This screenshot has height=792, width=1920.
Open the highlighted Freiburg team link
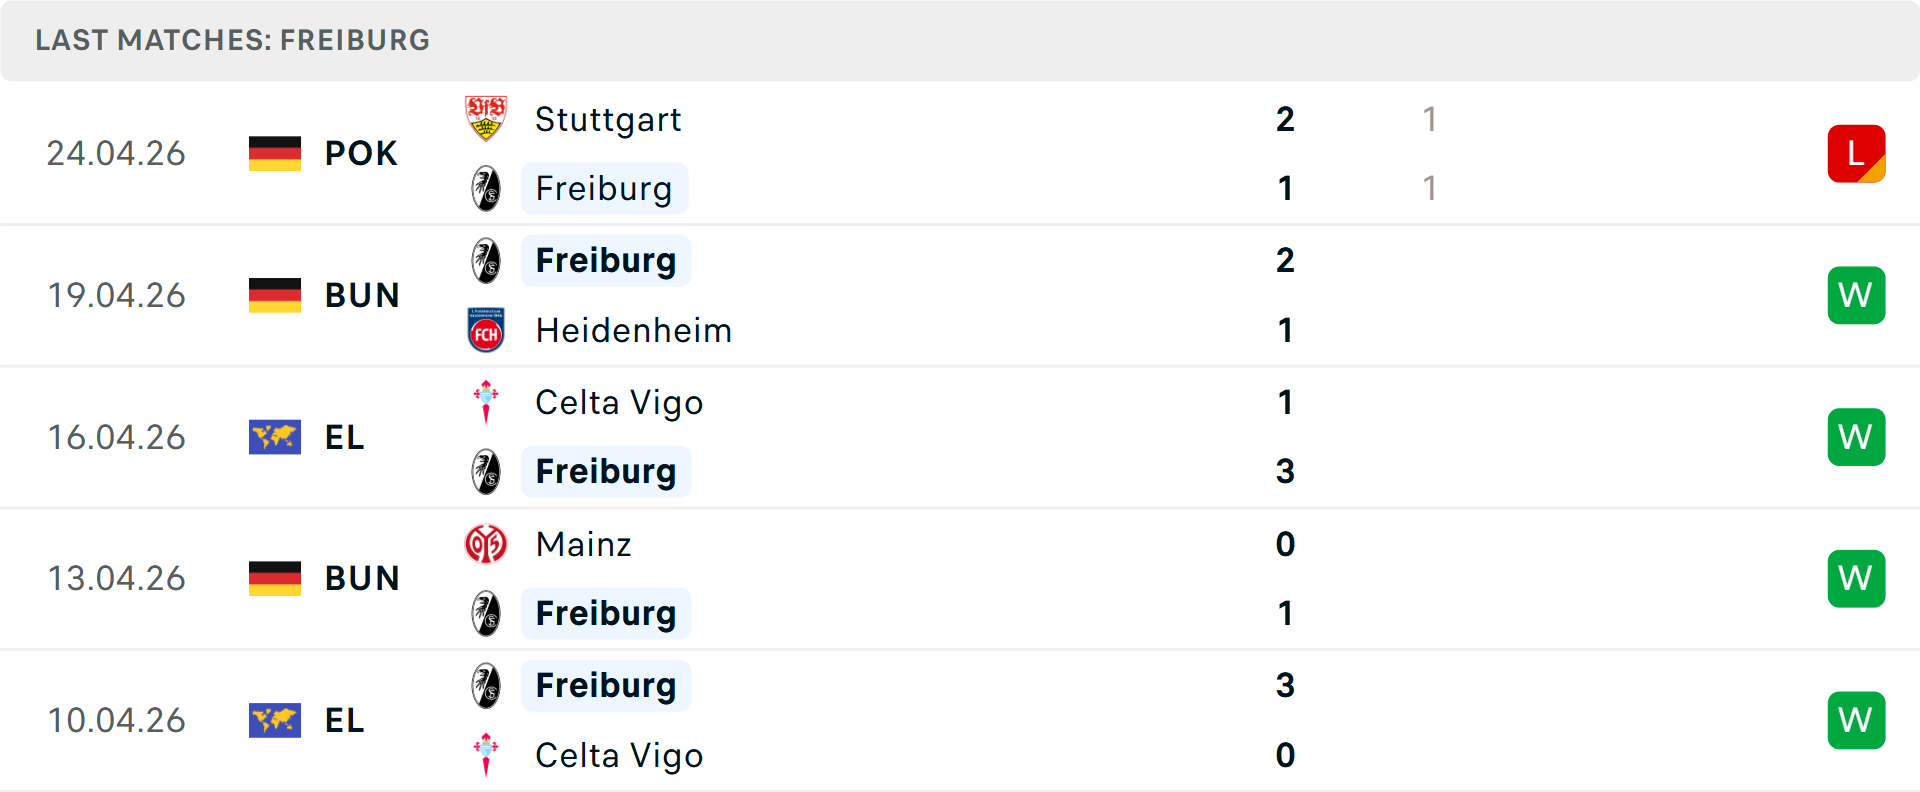click(x=604, y=188)
